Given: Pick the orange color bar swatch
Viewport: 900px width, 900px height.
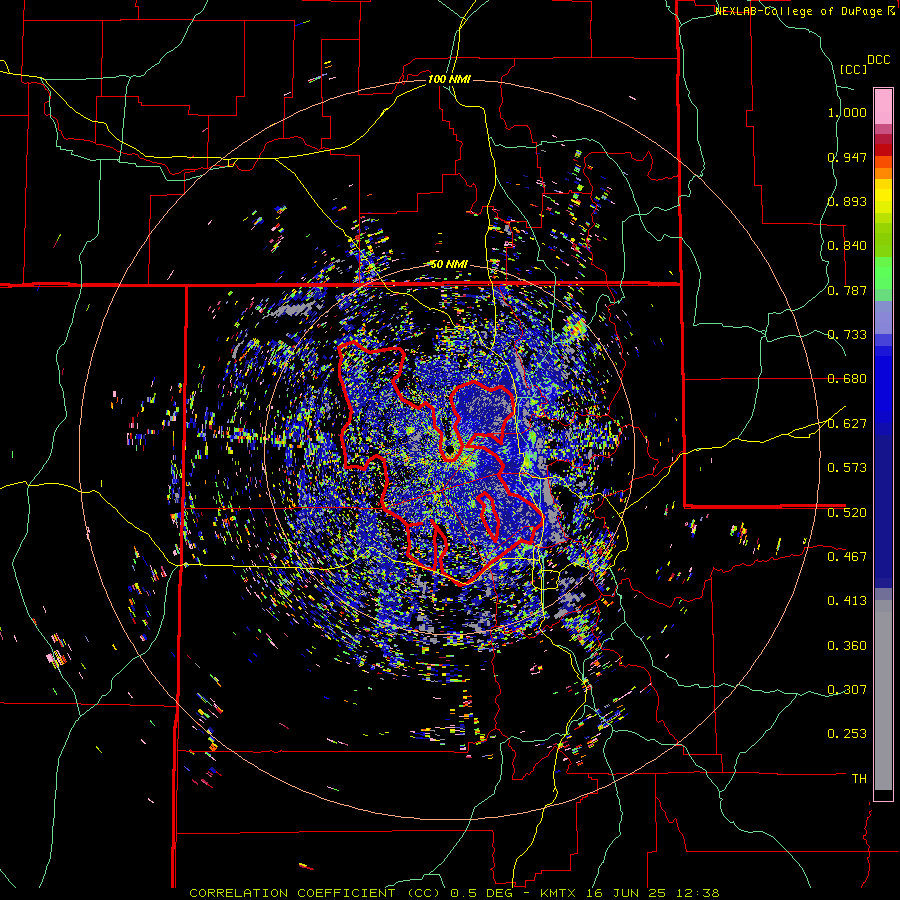Looking at the screenshot, I should click(x=883, y=173).
